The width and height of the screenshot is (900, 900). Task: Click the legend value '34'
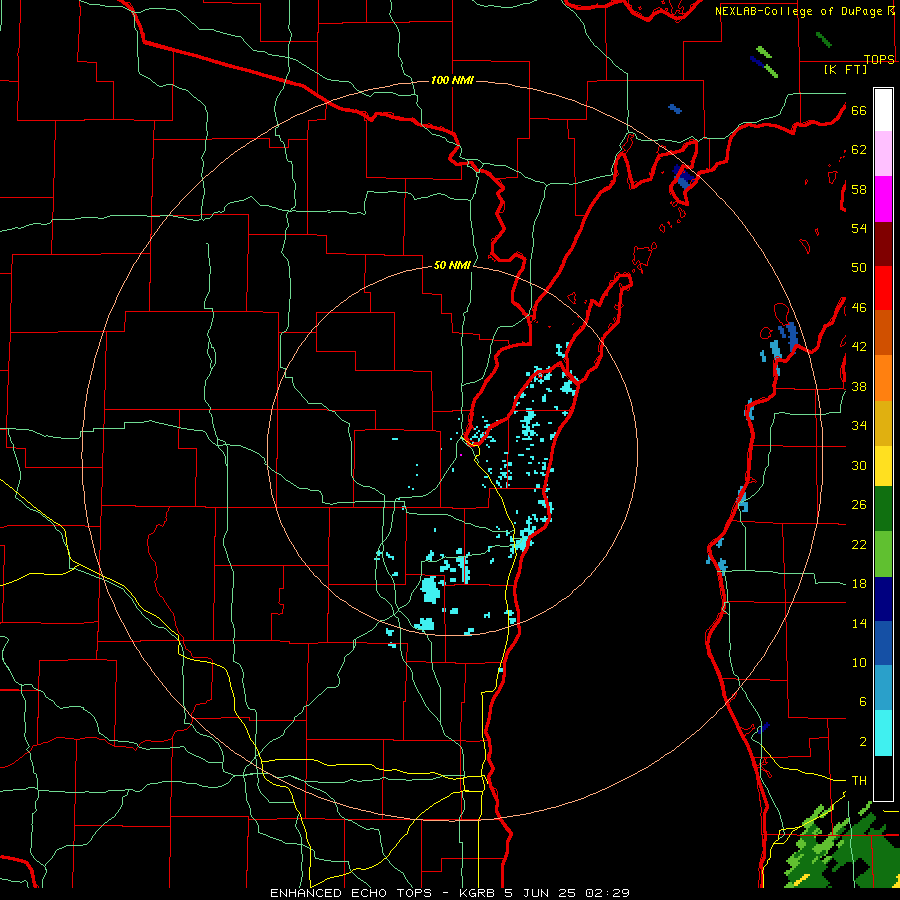859,426
